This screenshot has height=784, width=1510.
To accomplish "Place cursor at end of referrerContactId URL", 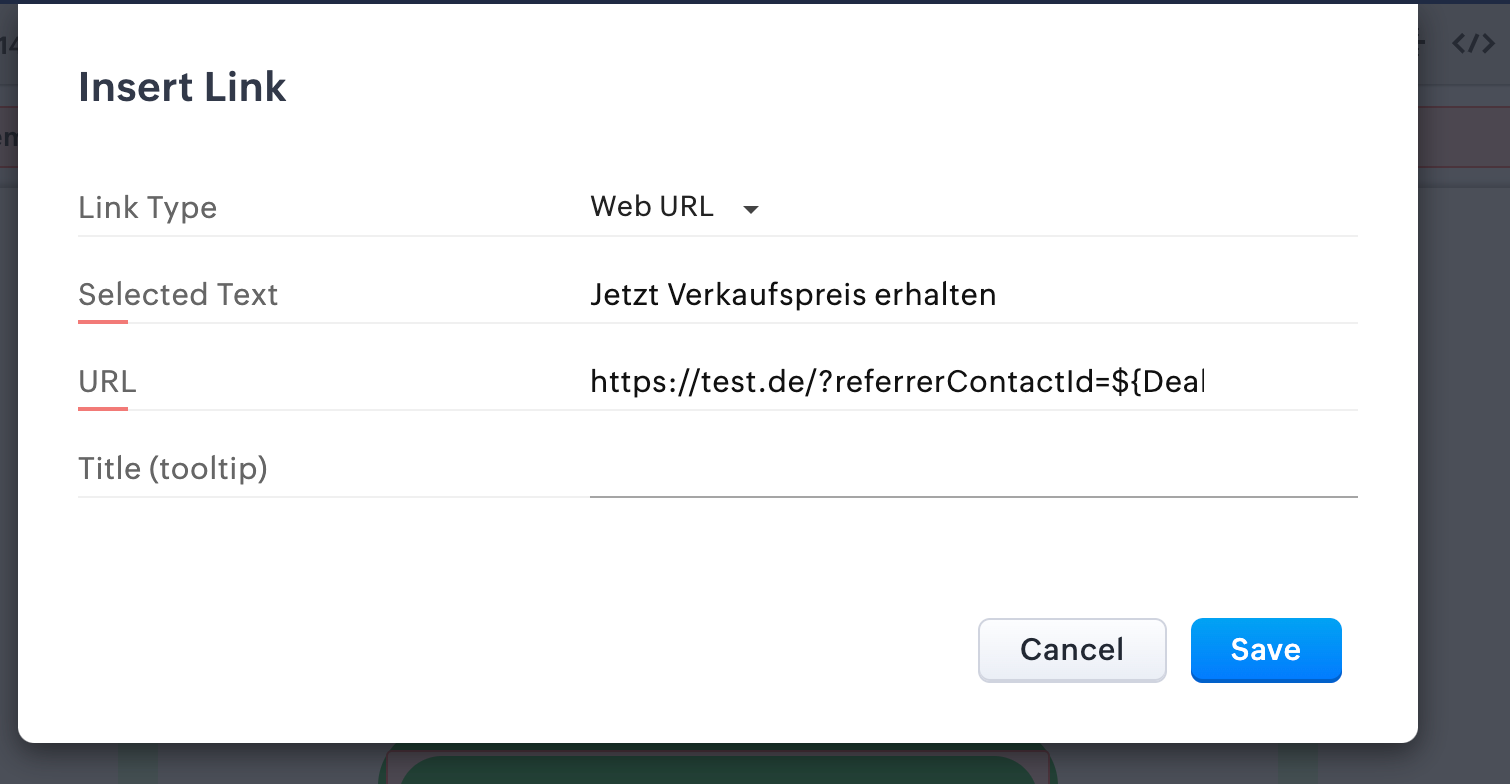I will [1204, 382].
